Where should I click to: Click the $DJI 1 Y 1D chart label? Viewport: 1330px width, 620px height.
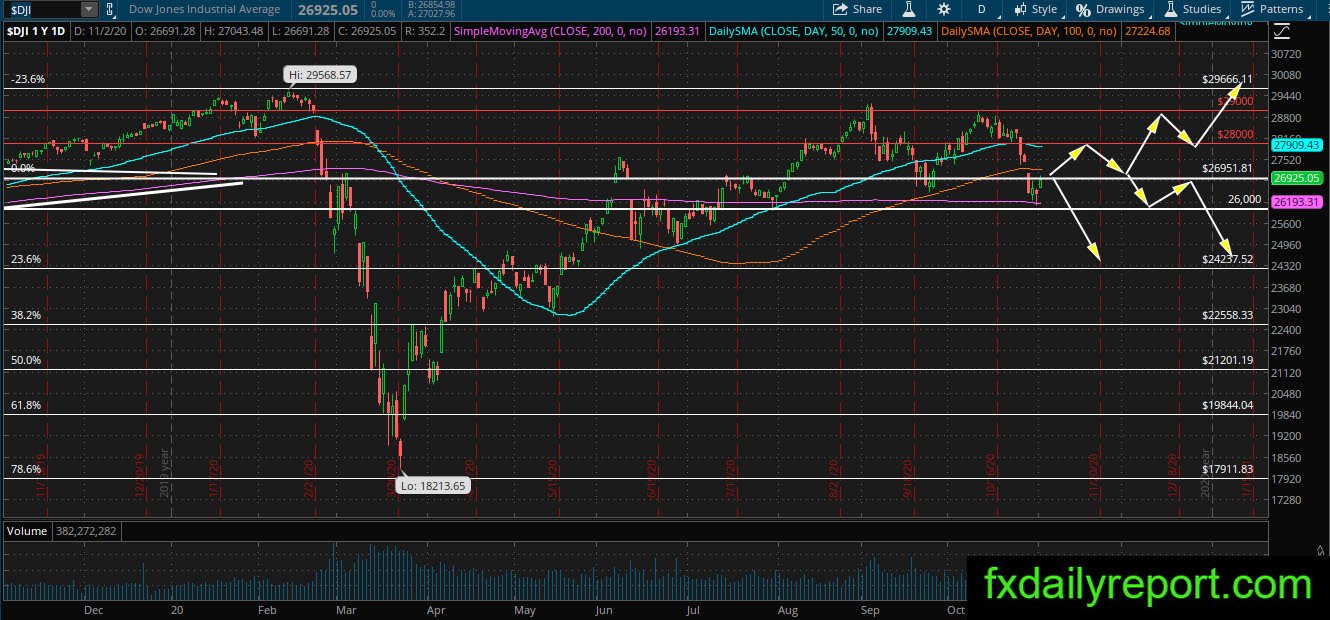point(38,32)
